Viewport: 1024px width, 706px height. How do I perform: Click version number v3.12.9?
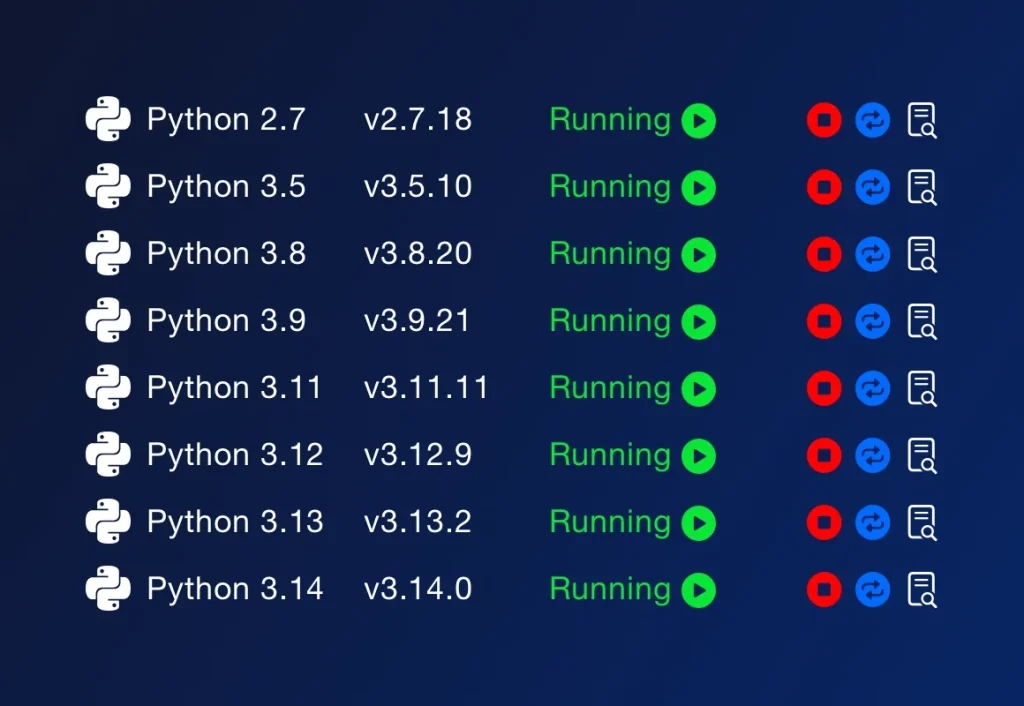(x=418, y=455)
